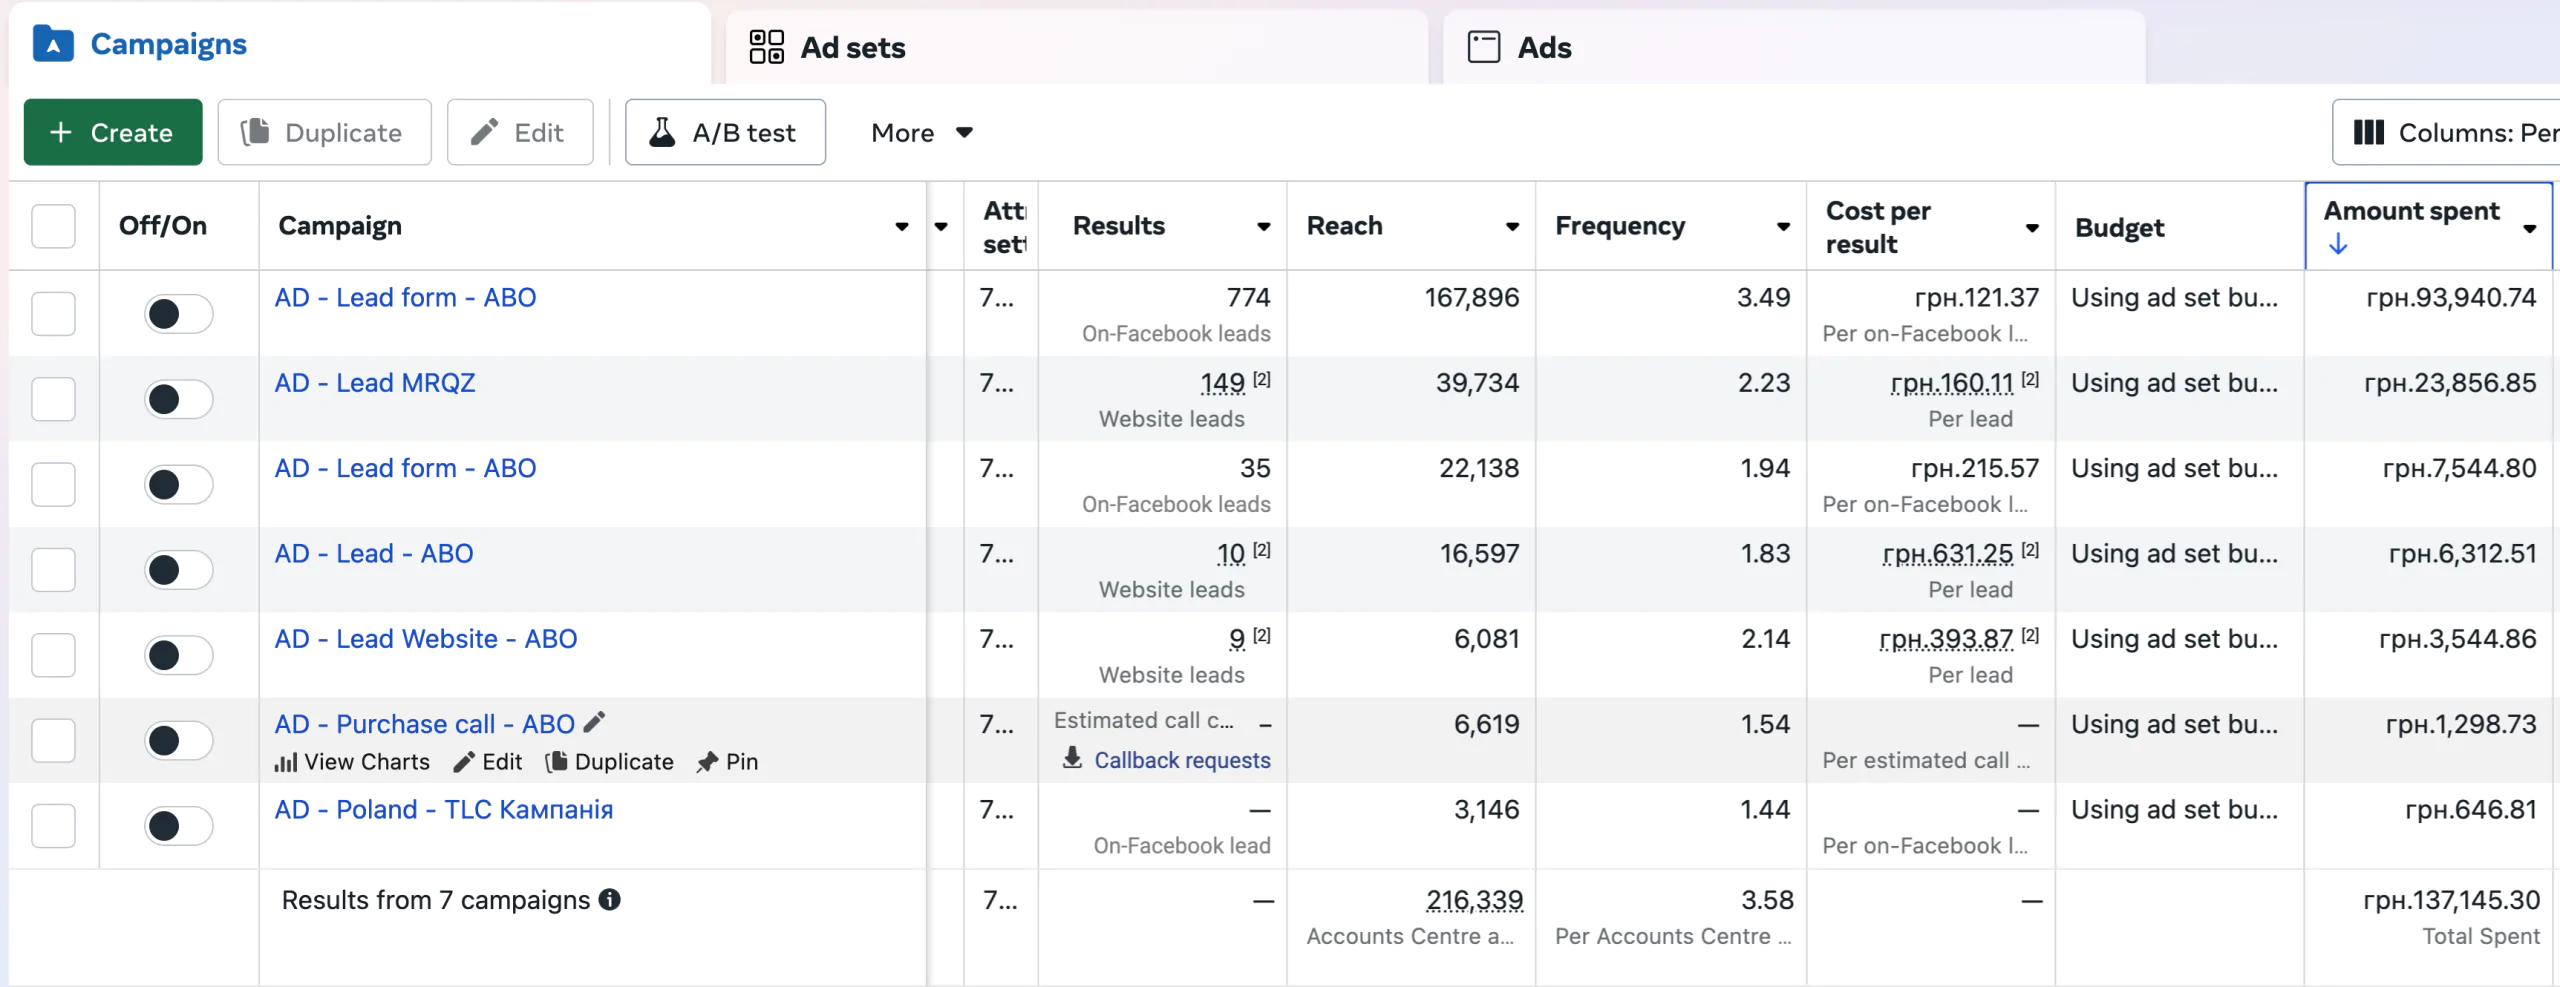Click the A/B test button
Screen dimensions: 2560x987
click(725, 132)
